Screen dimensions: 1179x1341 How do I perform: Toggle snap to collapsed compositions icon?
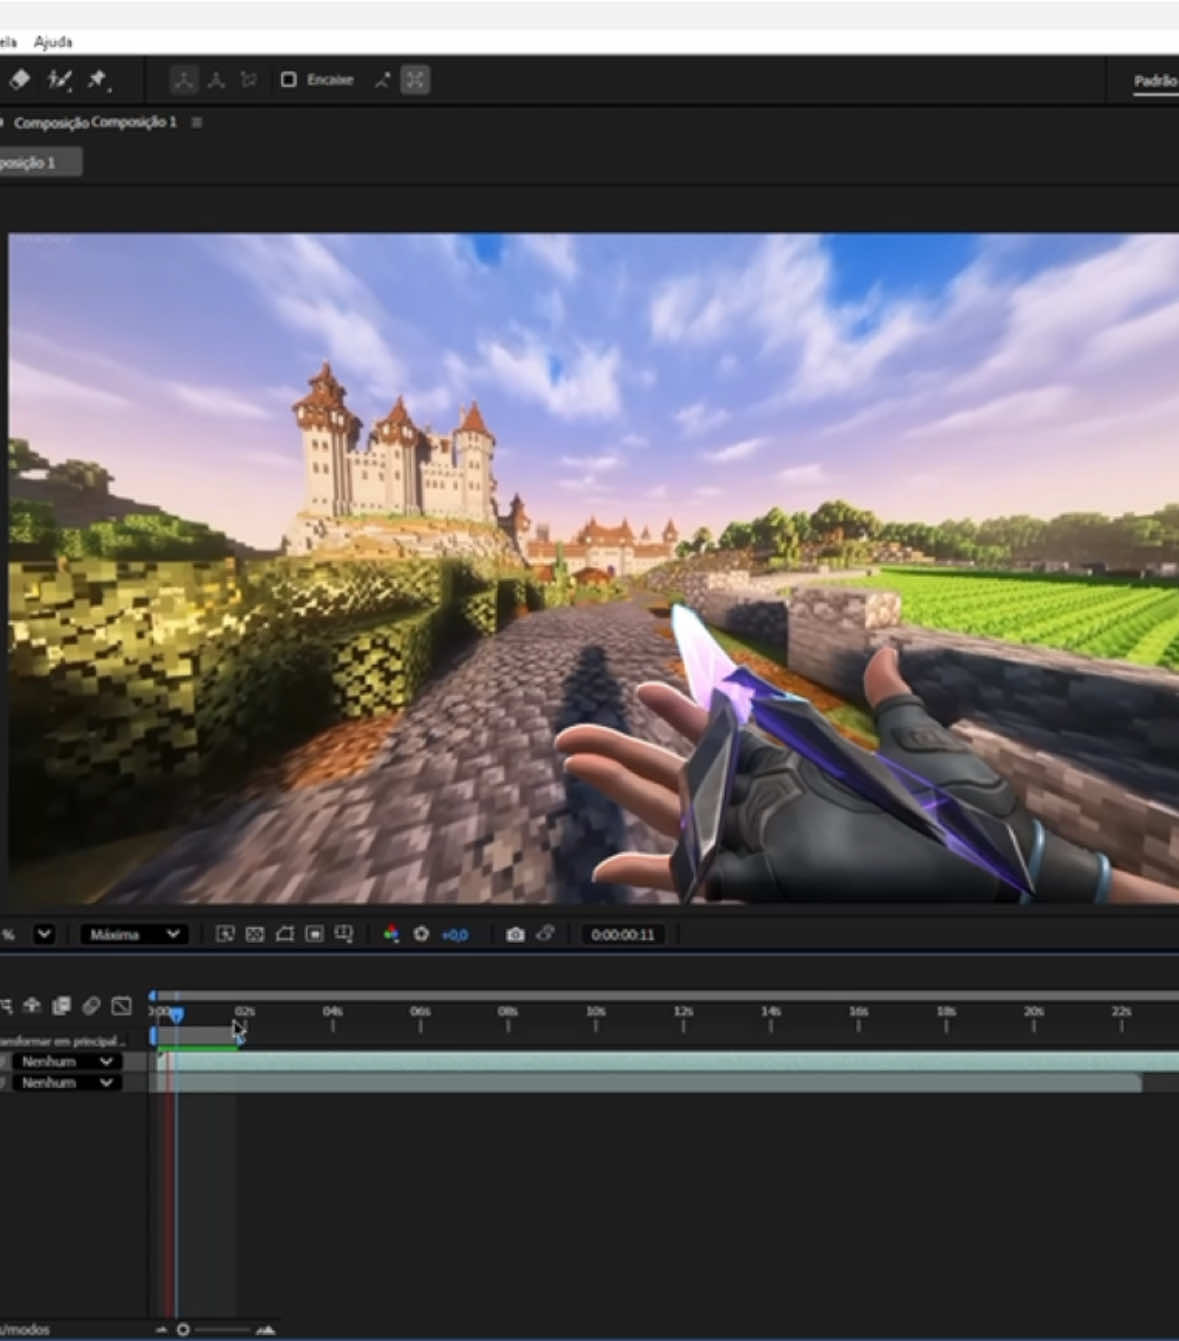[x=415, y=80]
